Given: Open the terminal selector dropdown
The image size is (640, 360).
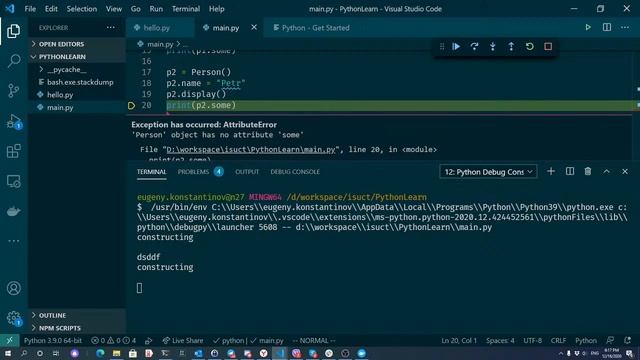Looking at the screenshot, I should tap(488, 172).
